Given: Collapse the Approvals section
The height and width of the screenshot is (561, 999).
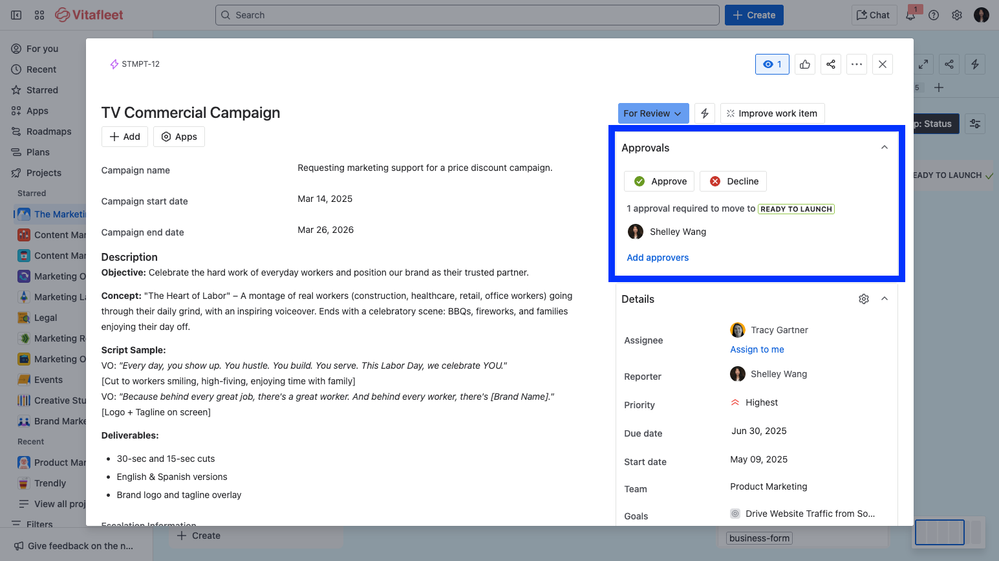Looking at the screenshot, I should 884,148.
